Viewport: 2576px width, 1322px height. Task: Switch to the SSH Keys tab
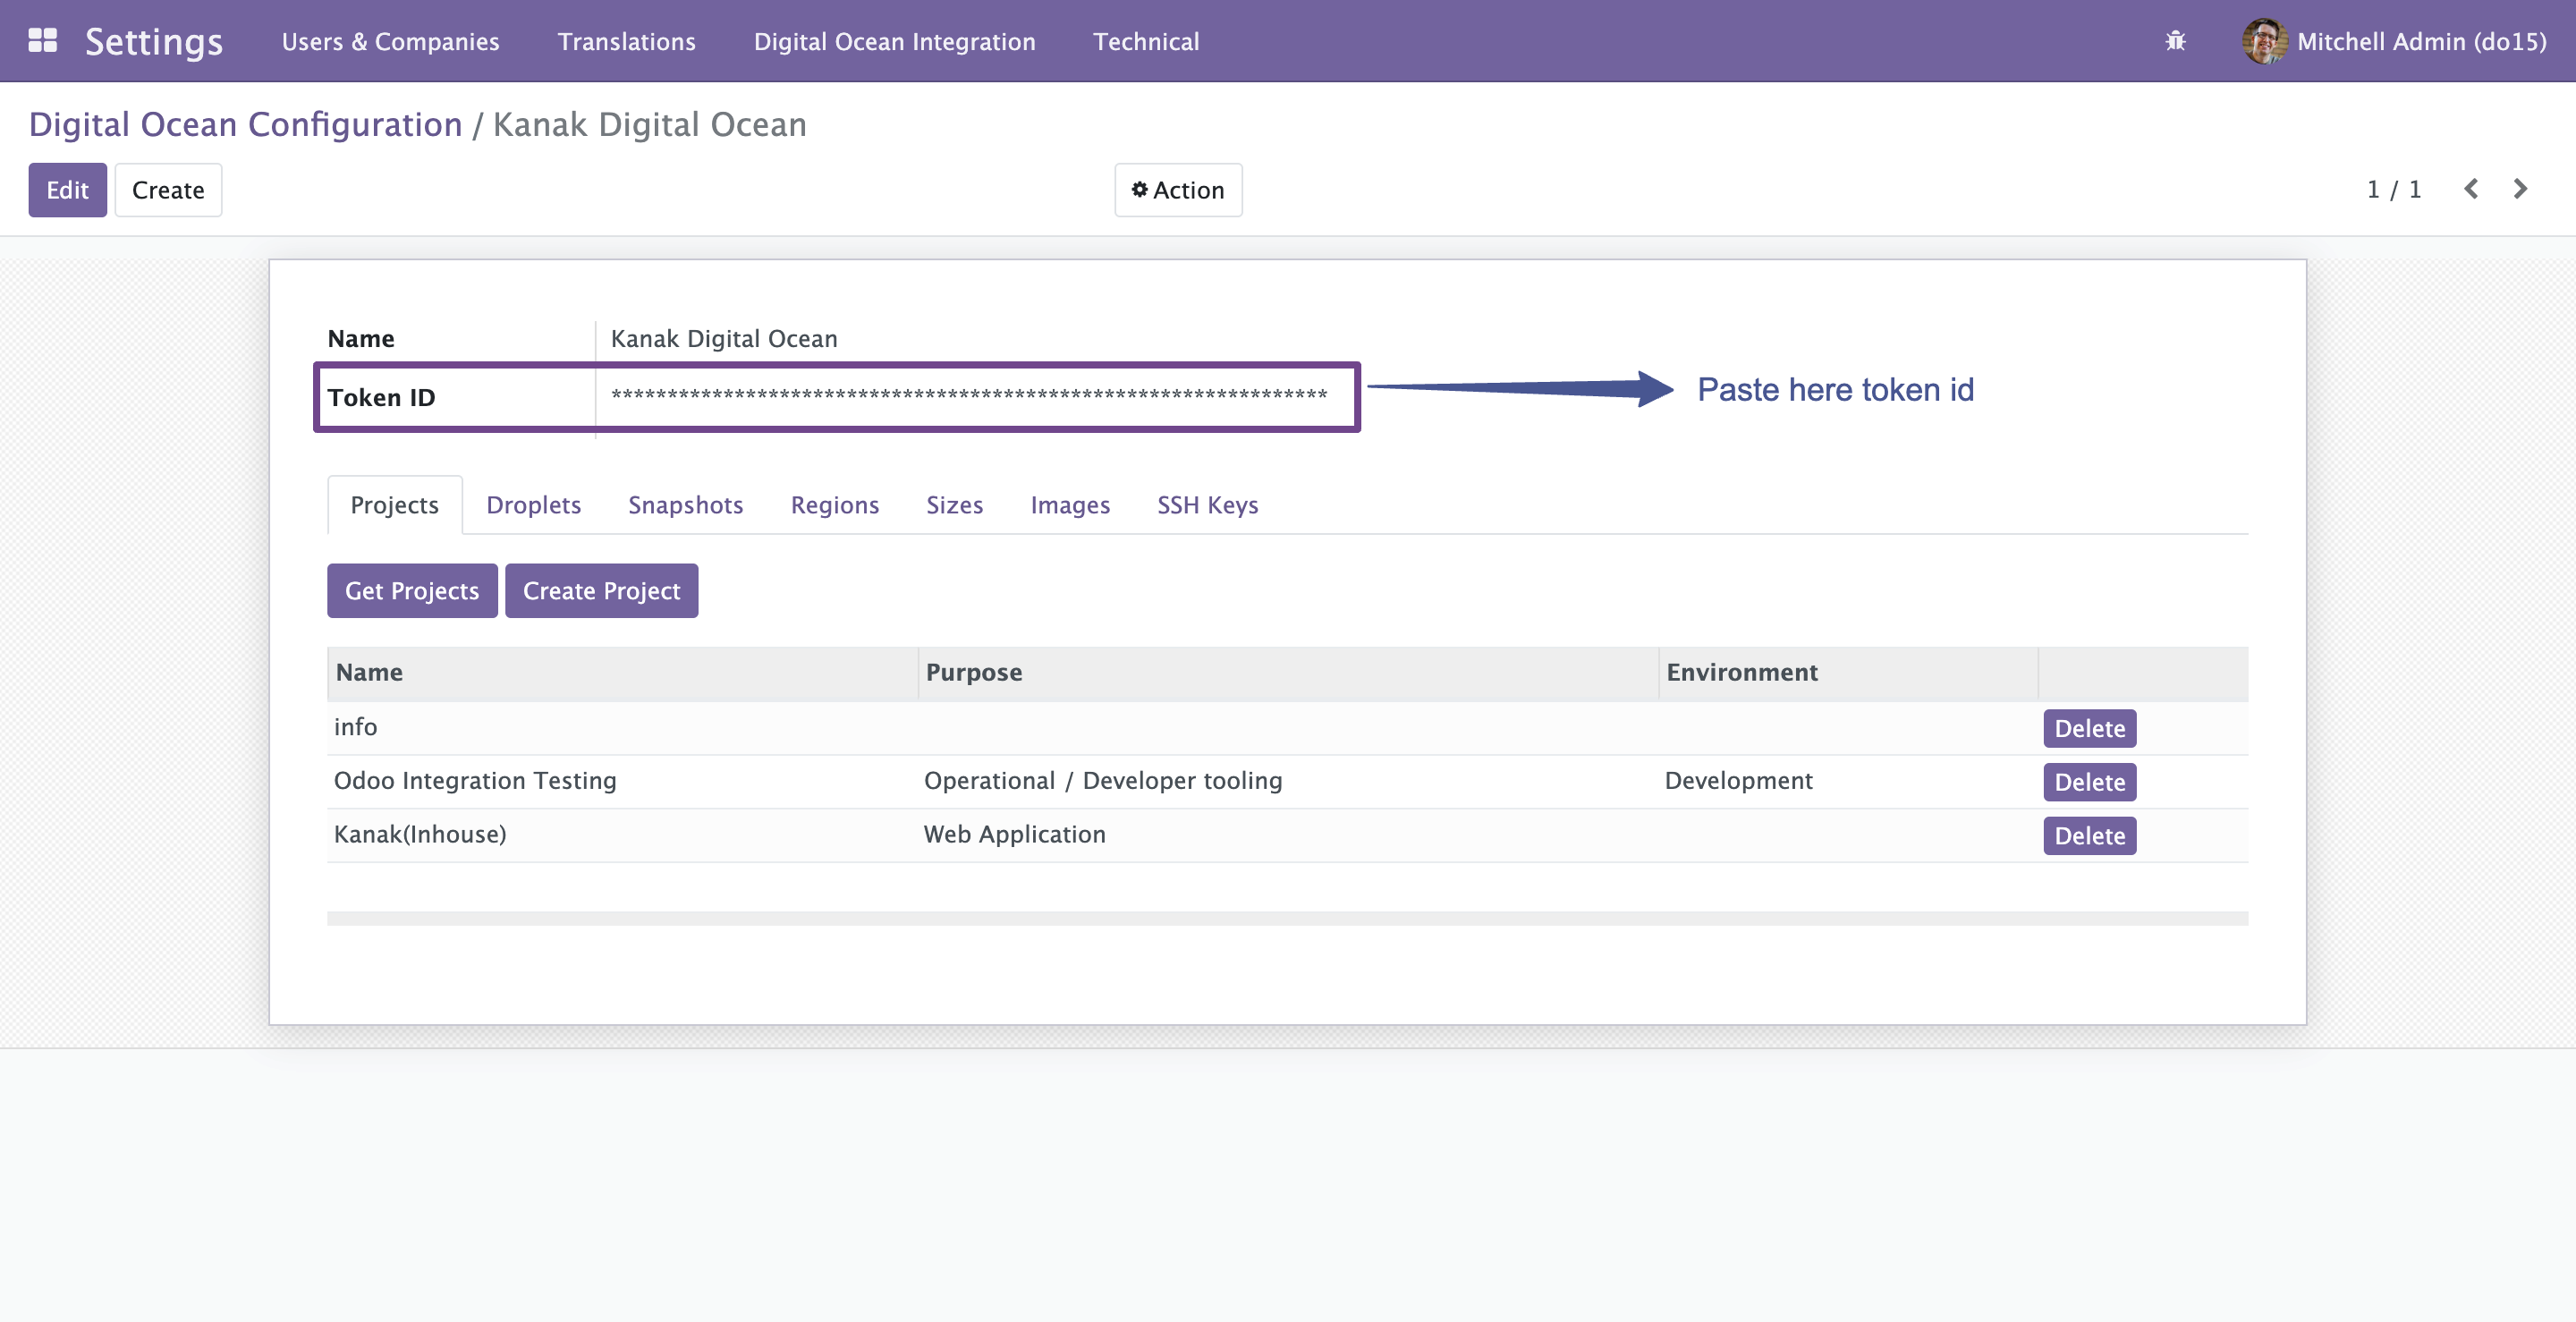pos(1207,505)
